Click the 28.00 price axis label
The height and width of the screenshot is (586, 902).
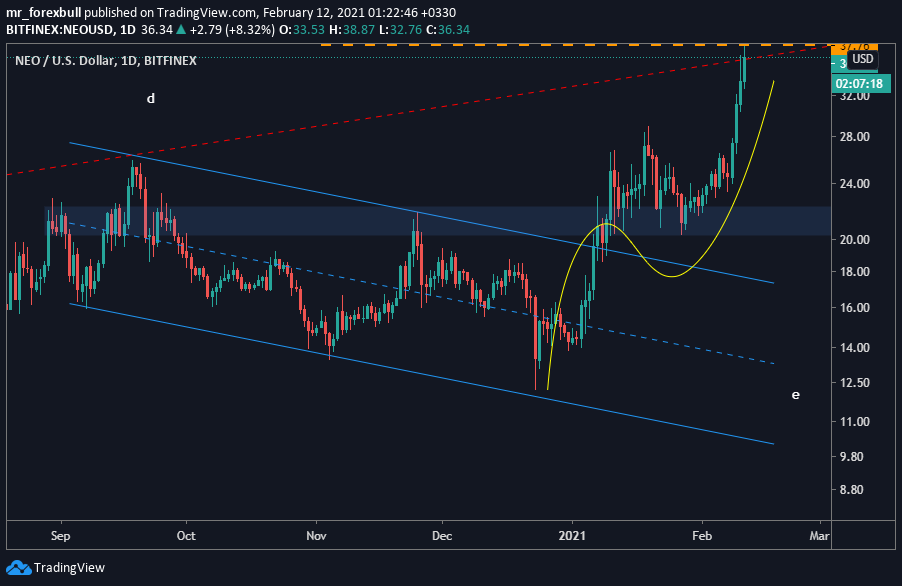click(855, 137)
